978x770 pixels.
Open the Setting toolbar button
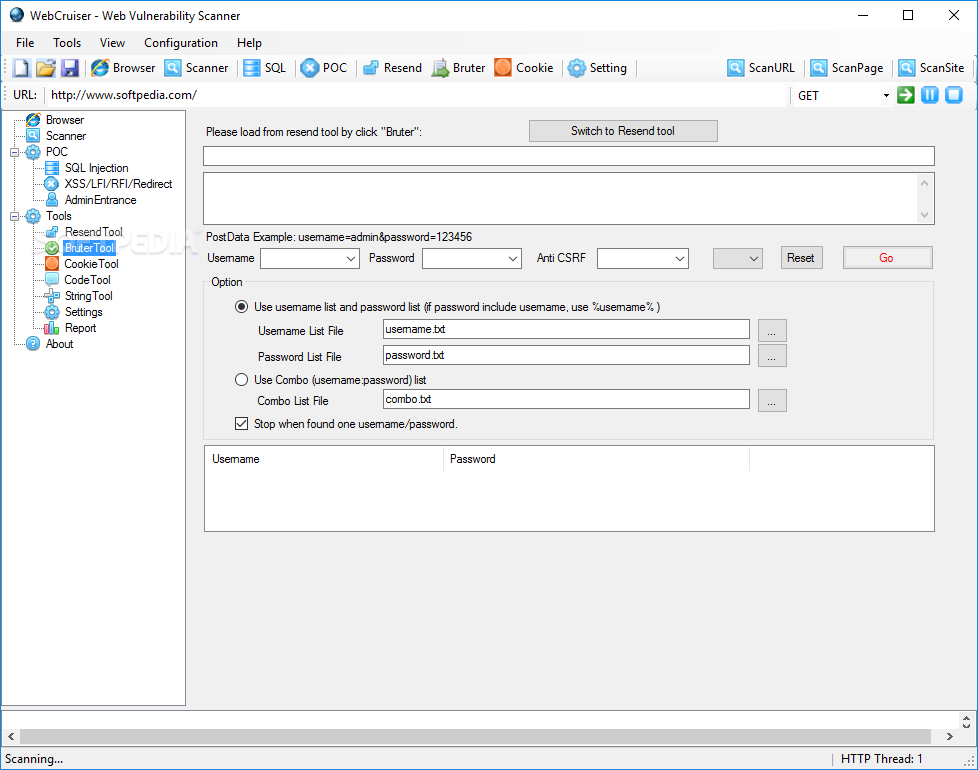598,68
